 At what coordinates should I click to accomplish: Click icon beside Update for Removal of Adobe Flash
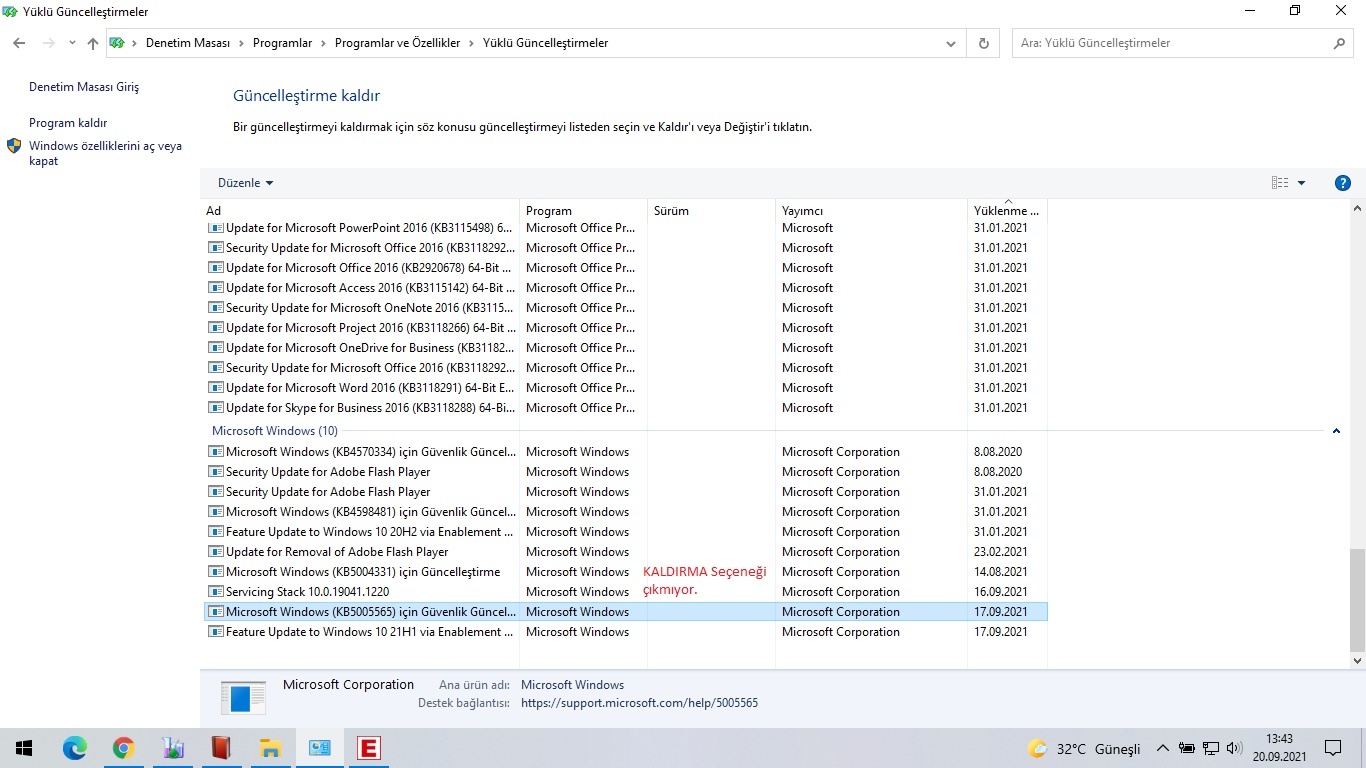click(215, 552)
